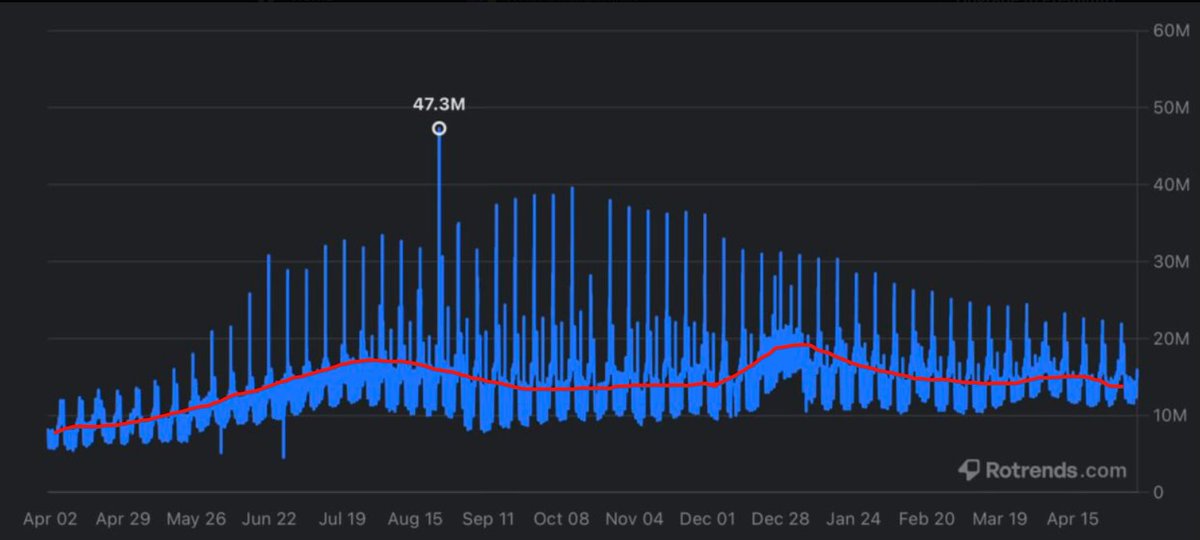Click the 20M y-axis label
This screenshot has height=540, width=1200.
coord(1172,339)
